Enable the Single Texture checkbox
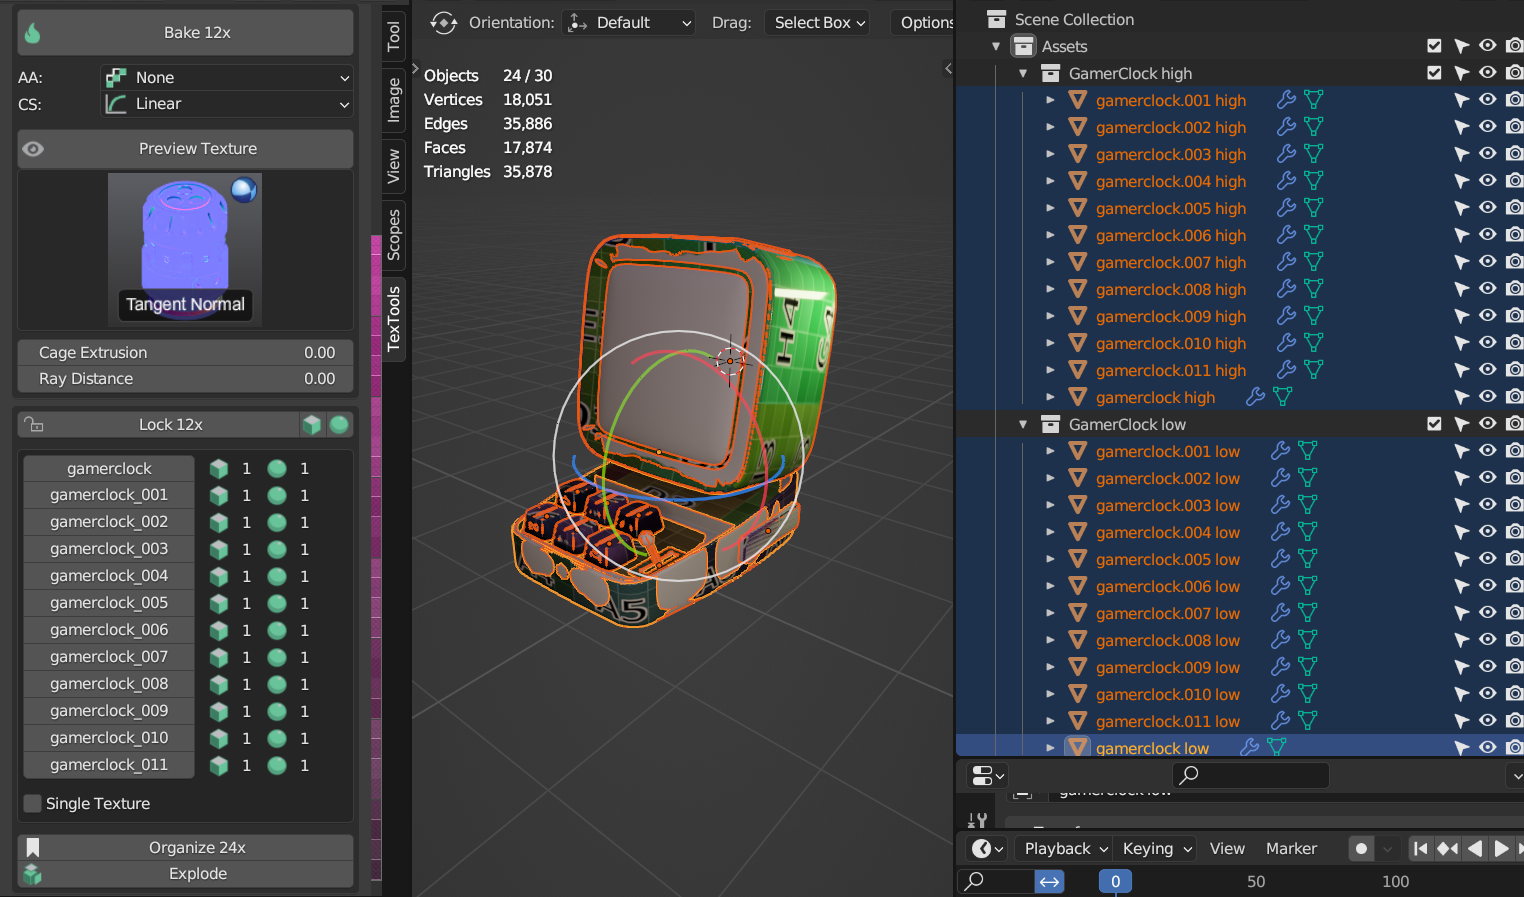This screenshot has width=1524, height=897. (x=32, y=803)
